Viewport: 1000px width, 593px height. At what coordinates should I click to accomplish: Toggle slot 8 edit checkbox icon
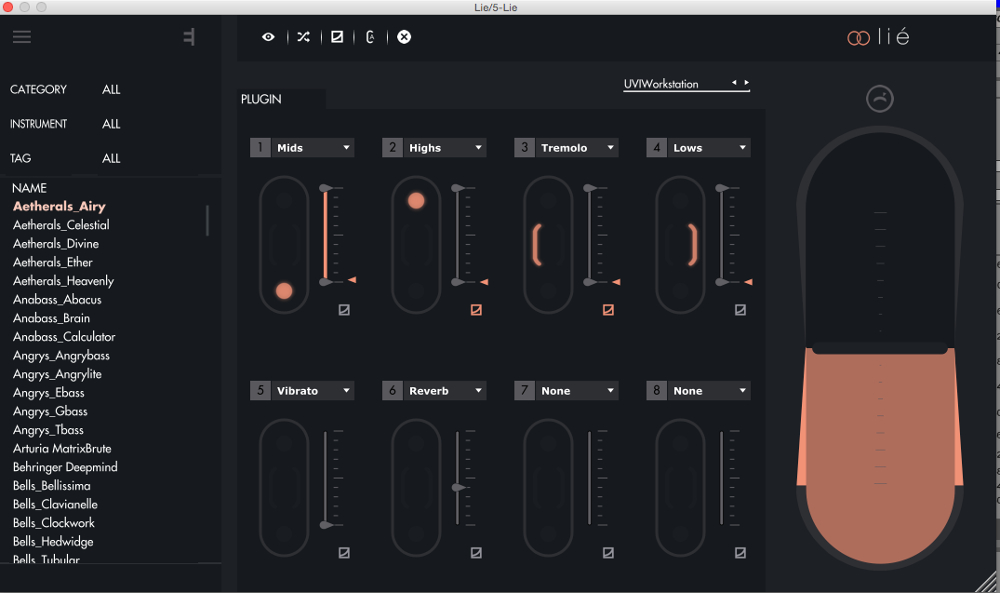pos(740,553)
